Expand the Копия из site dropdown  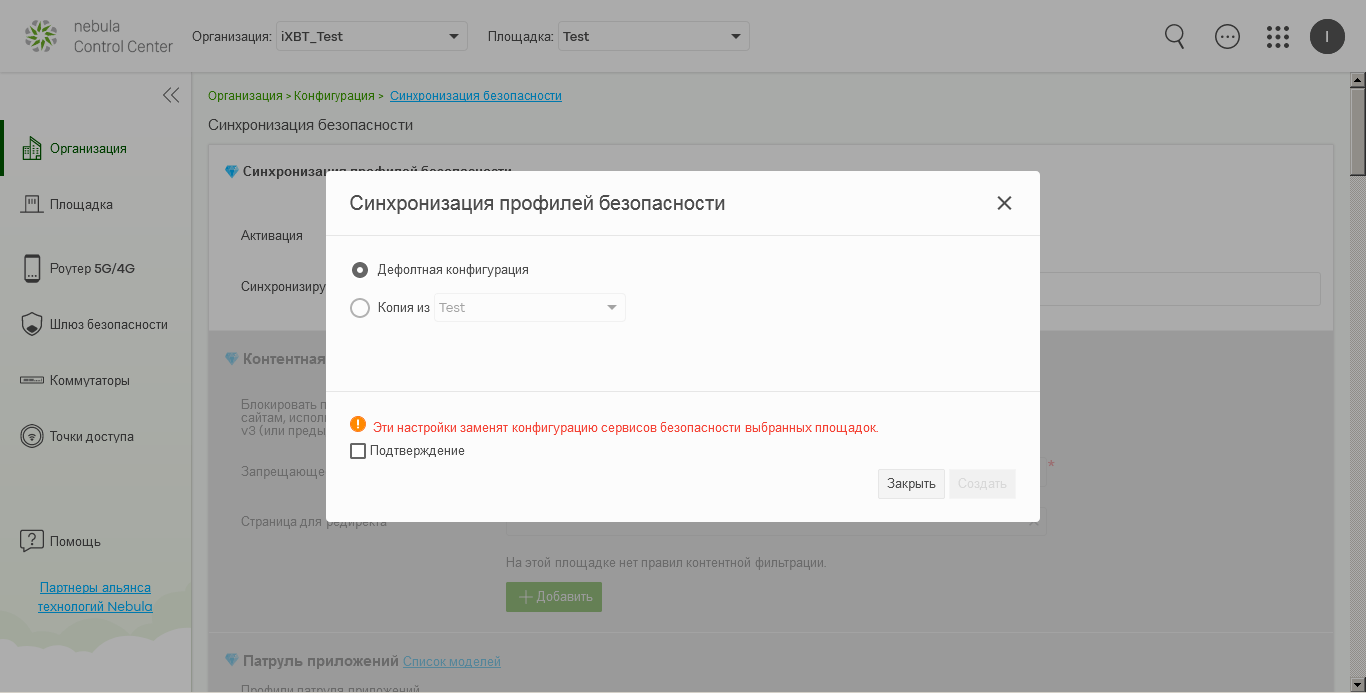coord(529,308)
